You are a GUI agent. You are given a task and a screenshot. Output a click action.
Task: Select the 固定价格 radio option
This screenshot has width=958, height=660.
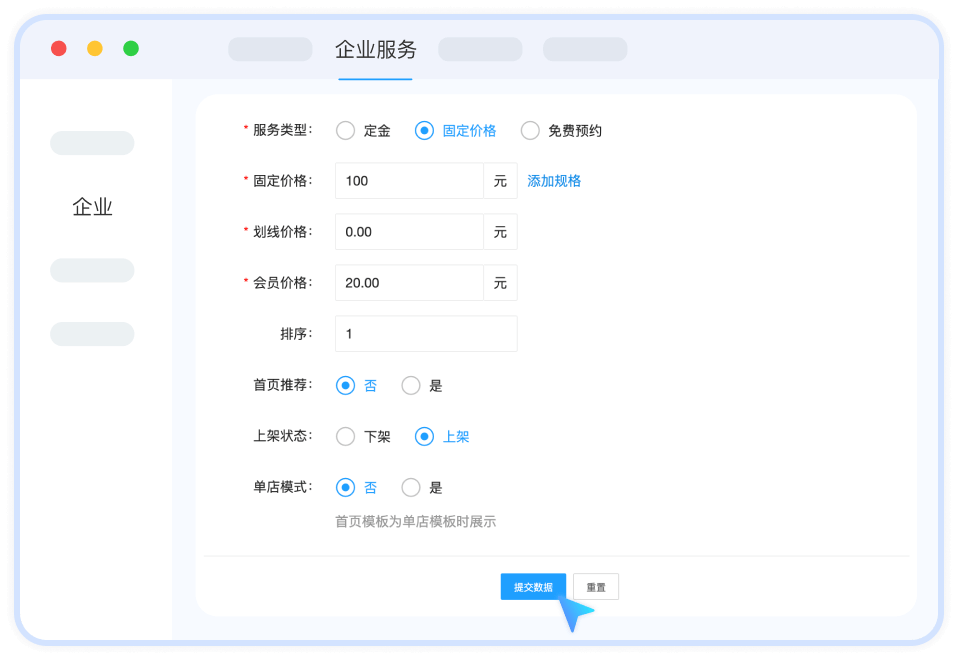point(424,130)
